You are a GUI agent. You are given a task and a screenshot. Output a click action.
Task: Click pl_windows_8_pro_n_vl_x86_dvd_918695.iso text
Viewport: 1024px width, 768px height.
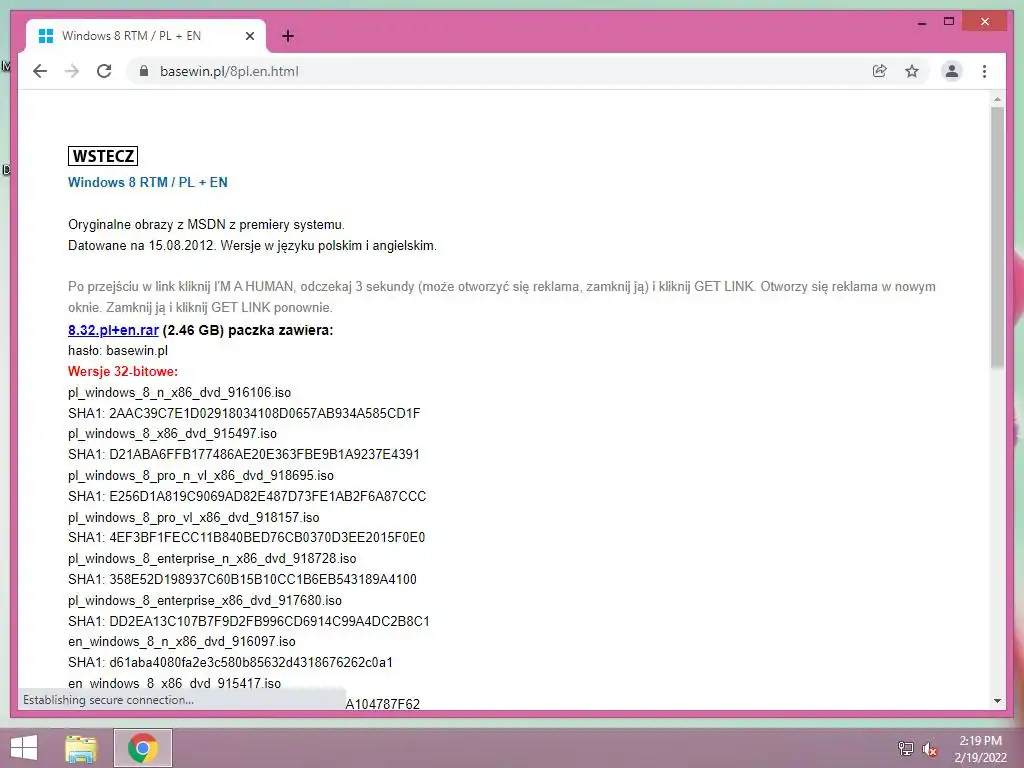tap(201, 475)
